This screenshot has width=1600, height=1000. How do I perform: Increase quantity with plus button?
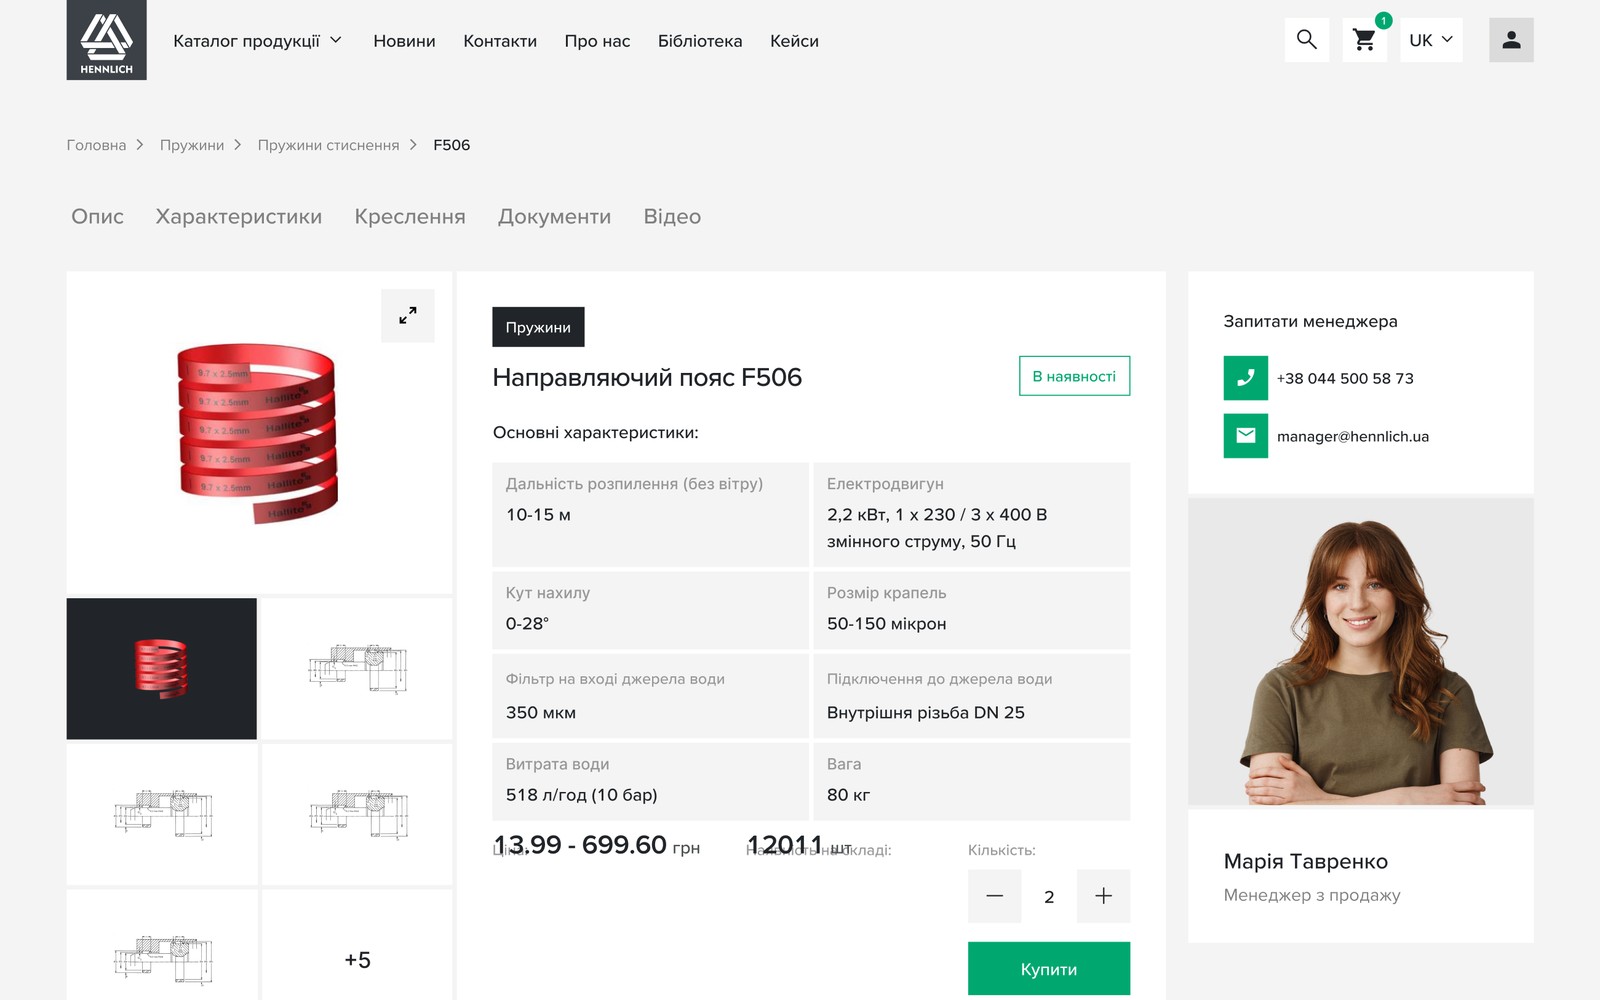(x=1103, y=896)
